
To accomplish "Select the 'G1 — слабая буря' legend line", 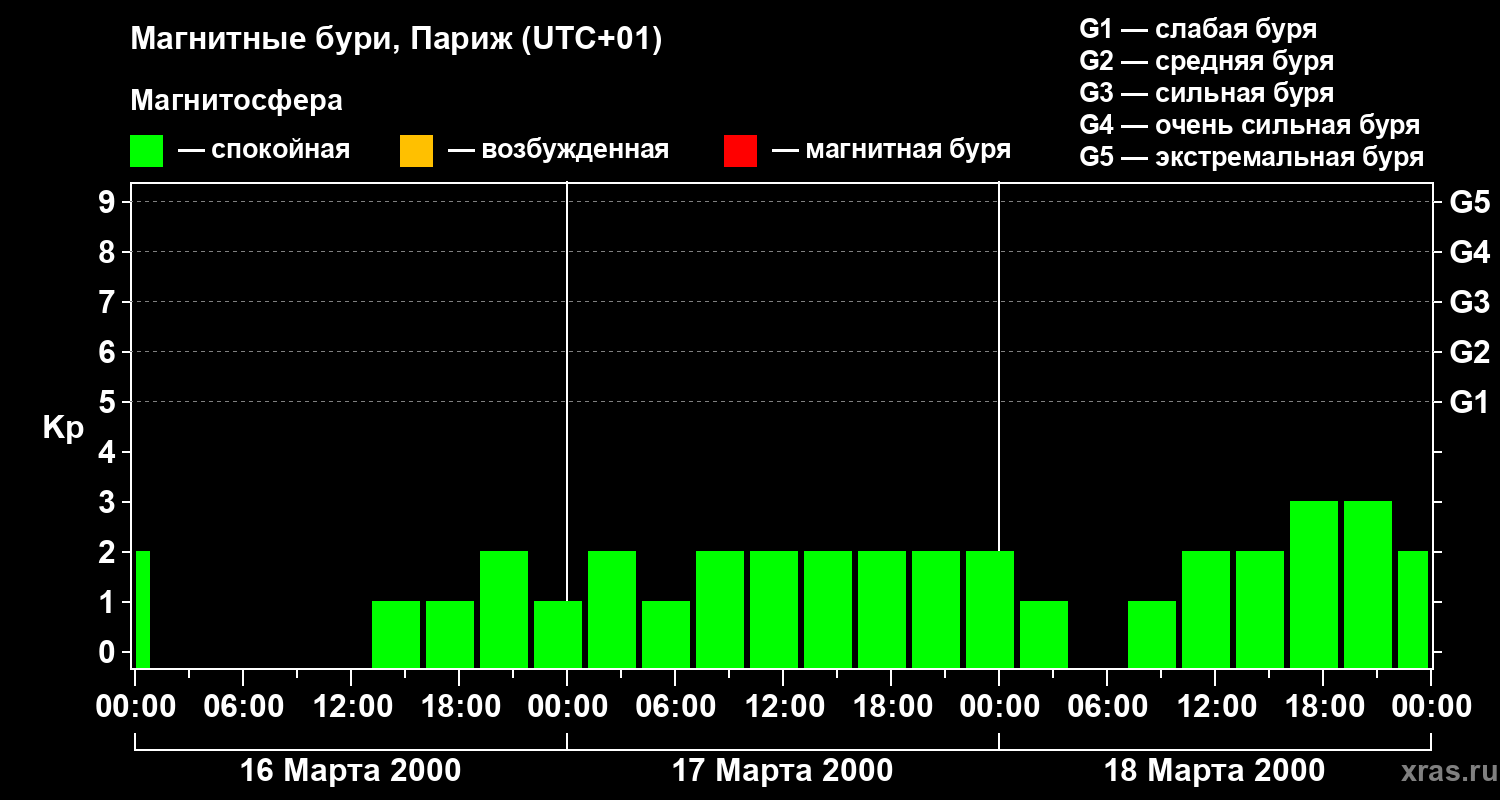I will 1198,29.
